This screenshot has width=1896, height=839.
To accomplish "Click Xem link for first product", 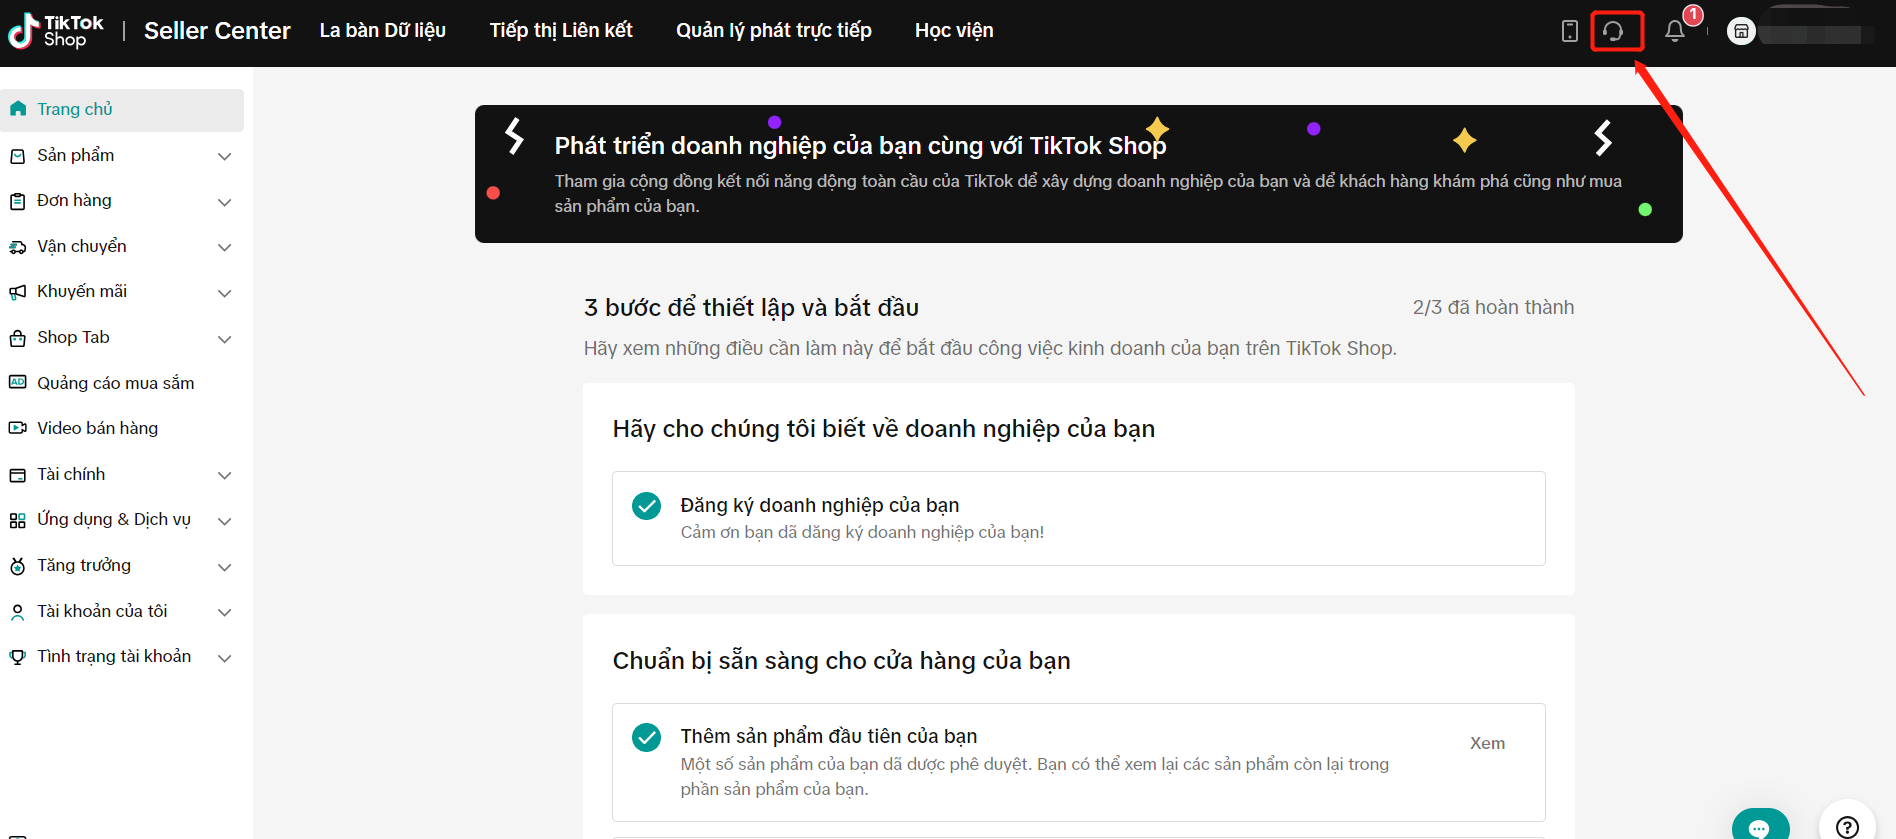I will pos(1487,743).
